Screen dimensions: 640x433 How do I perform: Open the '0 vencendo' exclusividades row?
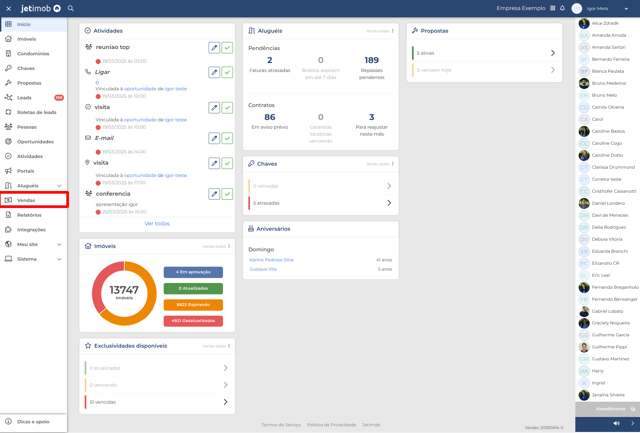click(x=157, y=385)
